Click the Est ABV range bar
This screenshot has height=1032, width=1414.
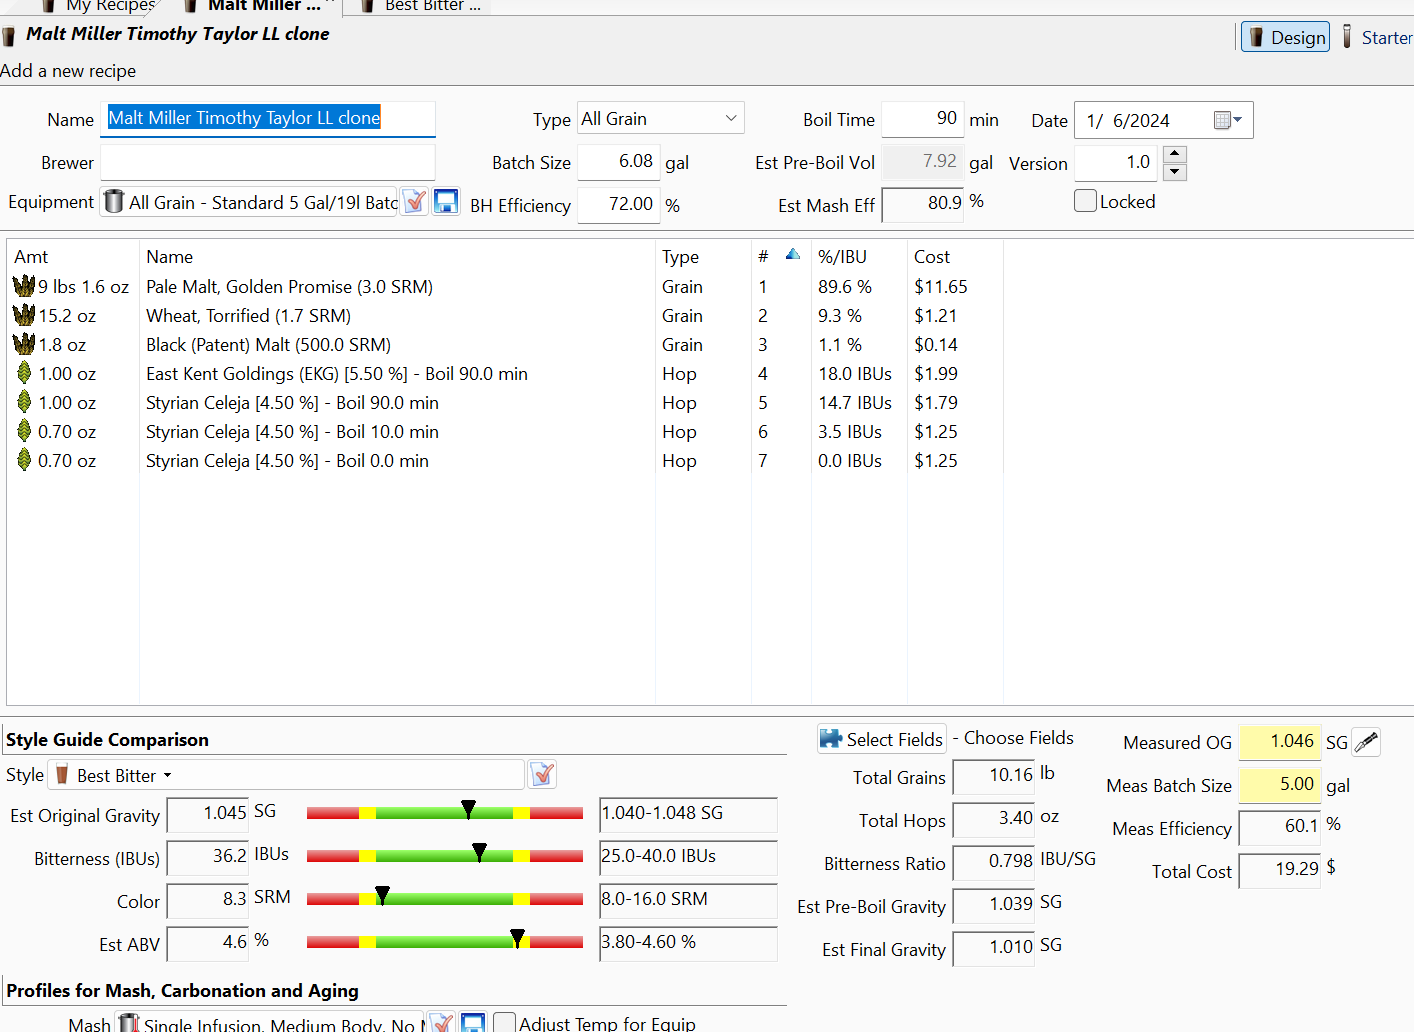445,942
